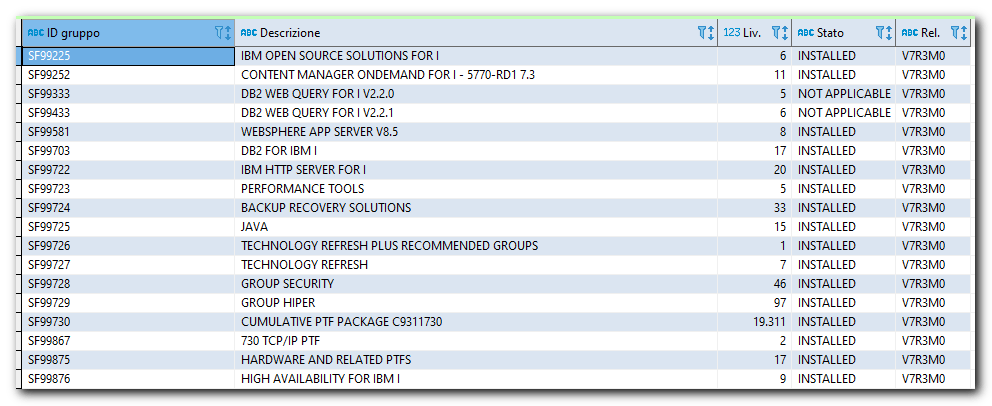
Task: Select cell SF99581
Action: point(128,132)
